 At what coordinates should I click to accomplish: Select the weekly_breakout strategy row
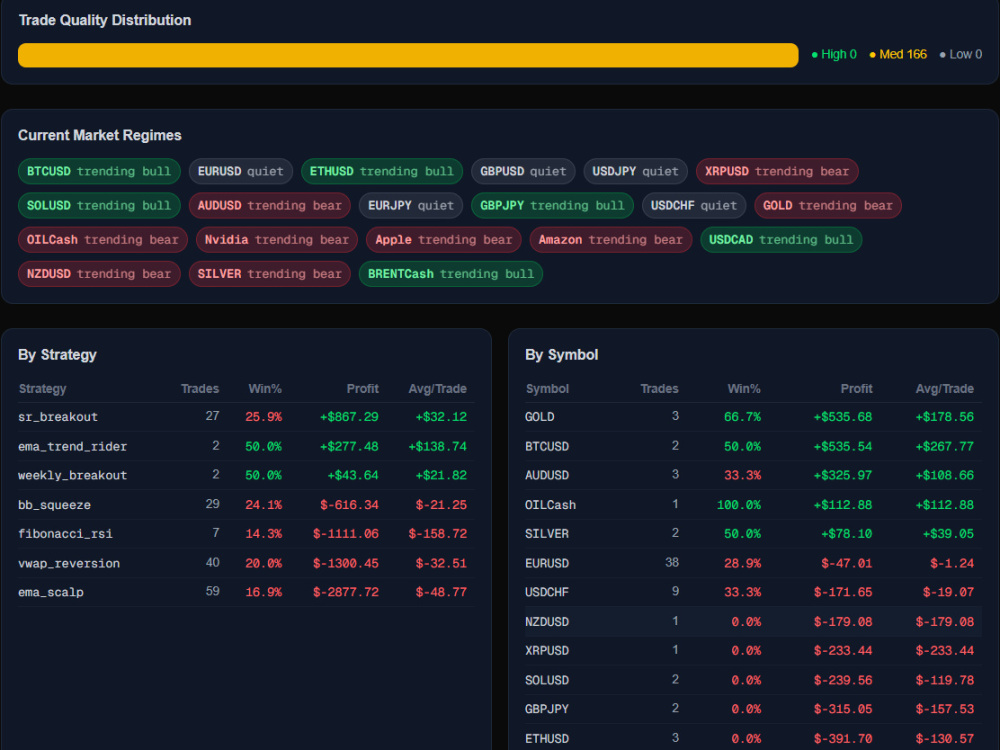(x=246, y=475)
